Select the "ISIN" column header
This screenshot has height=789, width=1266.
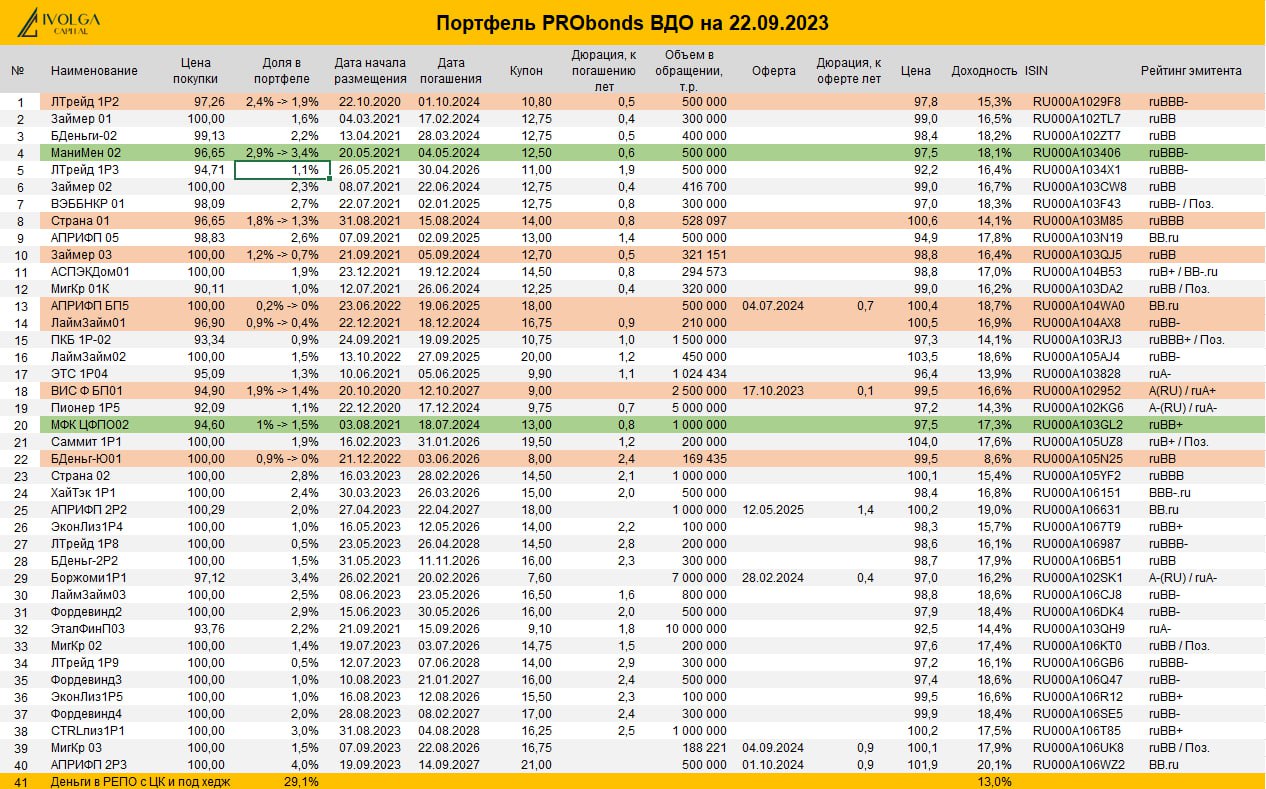[1036, 71]
